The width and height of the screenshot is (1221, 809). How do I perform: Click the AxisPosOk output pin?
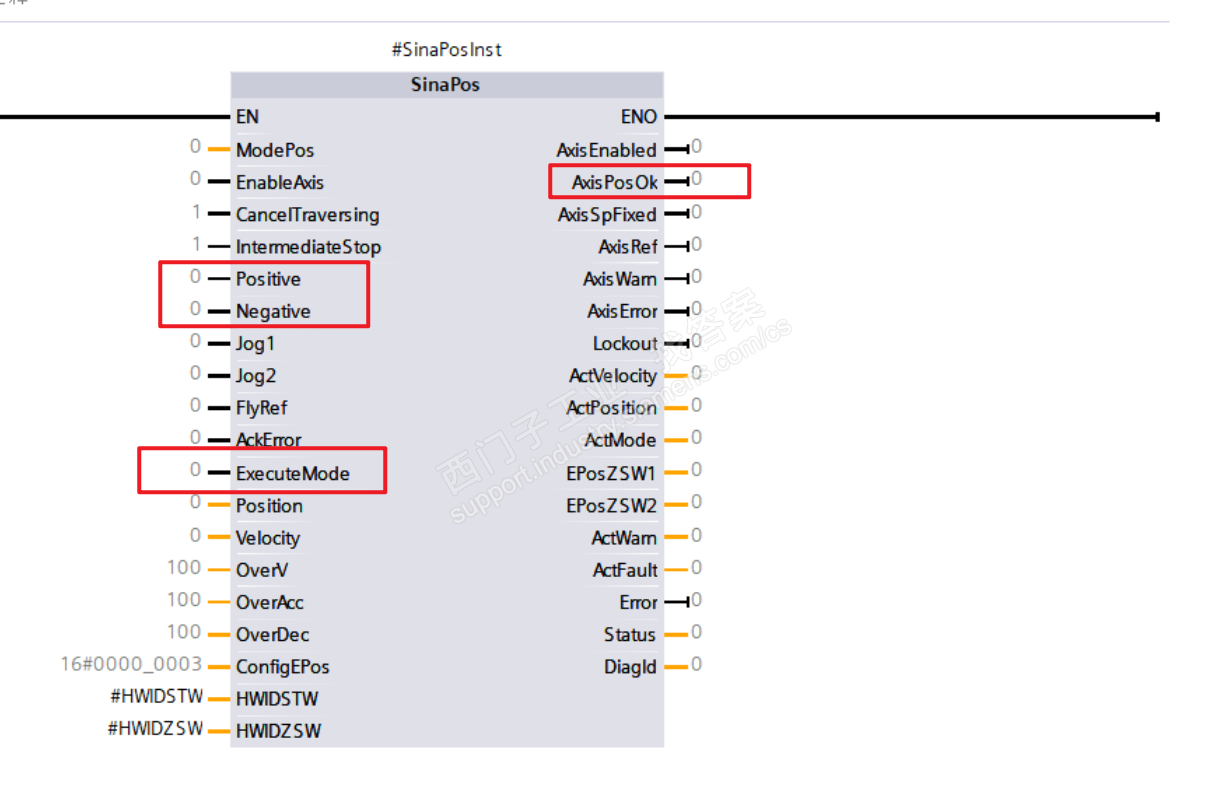pyautogui.click(x=615, y=182)
